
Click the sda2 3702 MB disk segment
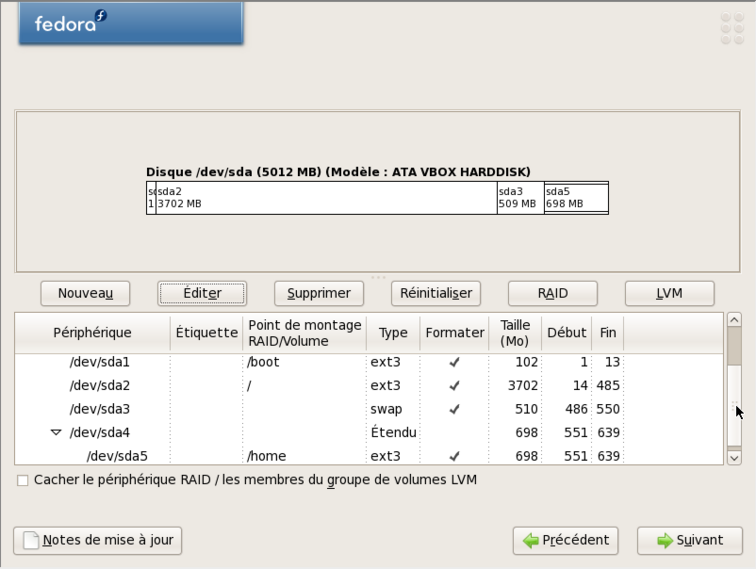[x=326, y=198]
